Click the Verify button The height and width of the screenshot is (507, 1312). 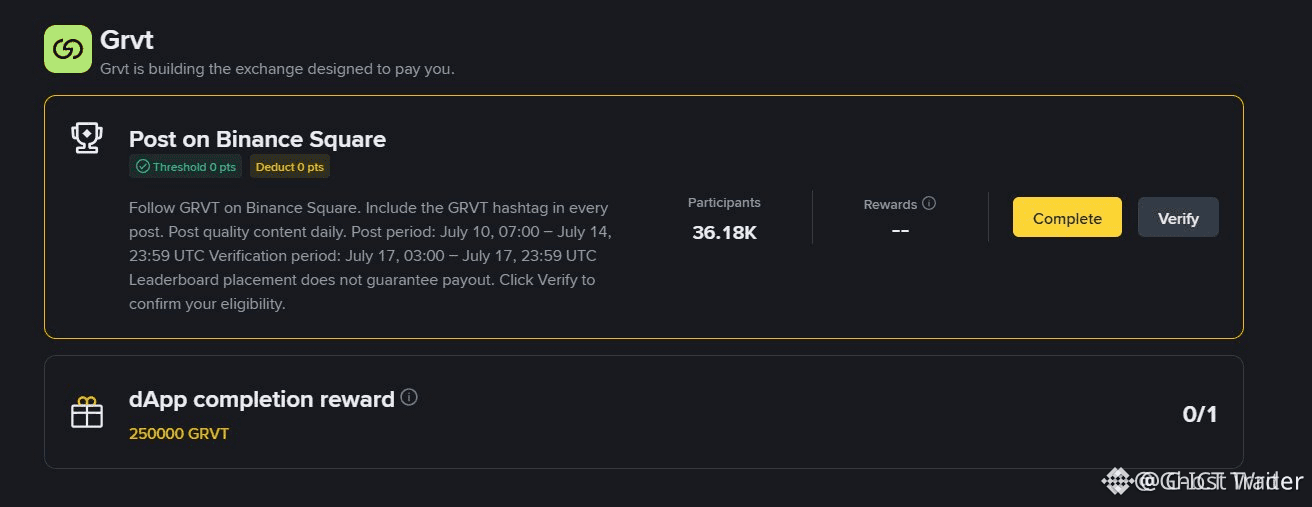point(1178,217)
